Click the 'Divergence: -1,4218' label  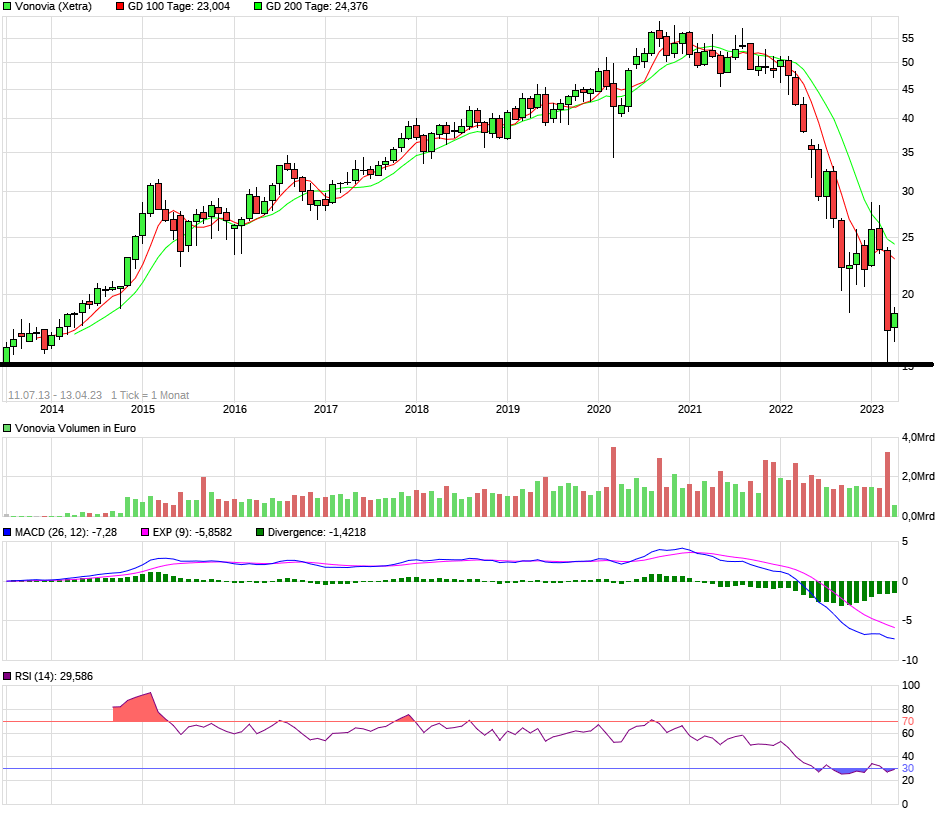(x=317, y=532)
